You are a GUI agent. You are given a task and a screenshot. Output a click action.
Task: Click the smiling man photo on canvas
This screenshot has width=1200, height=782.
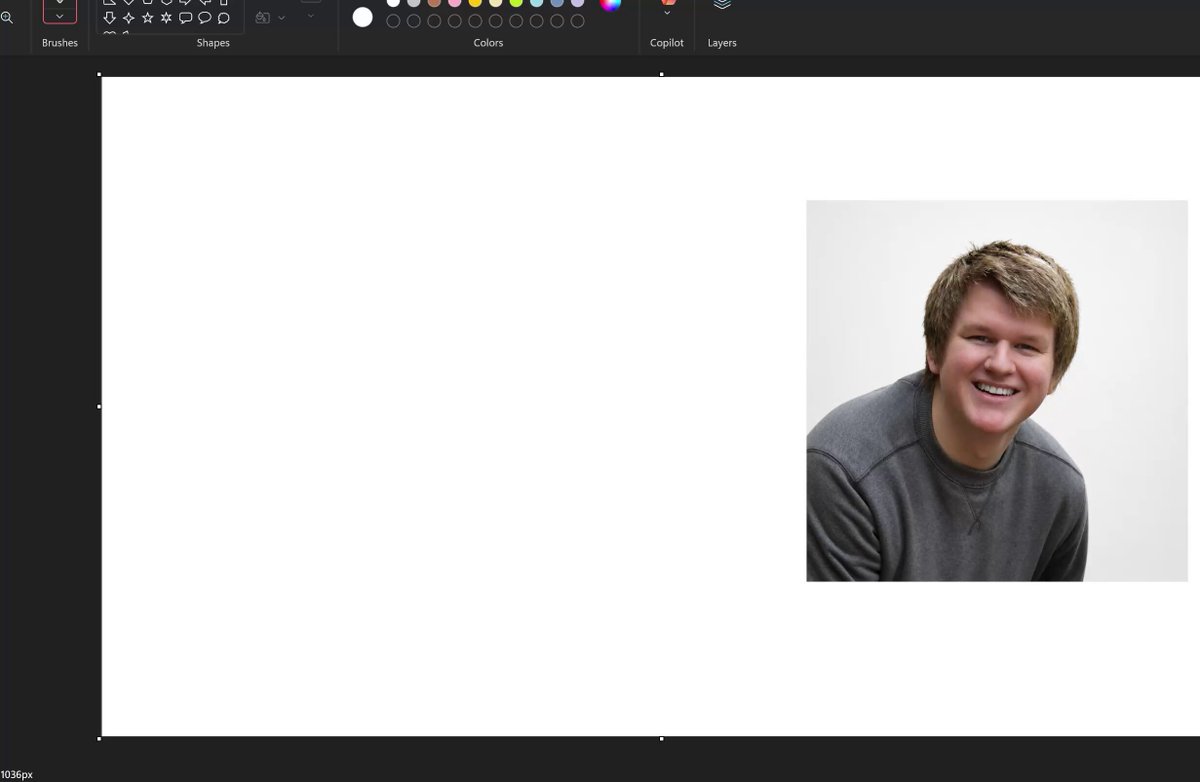pyautogui.click(x=997, y=391)
